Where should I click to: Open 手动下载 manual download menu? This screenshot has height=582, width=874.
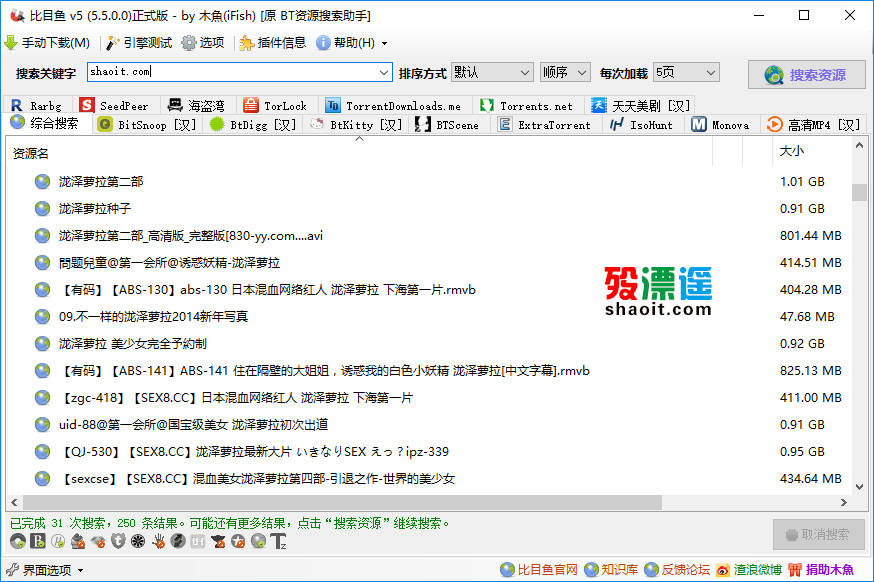[47, 43]
